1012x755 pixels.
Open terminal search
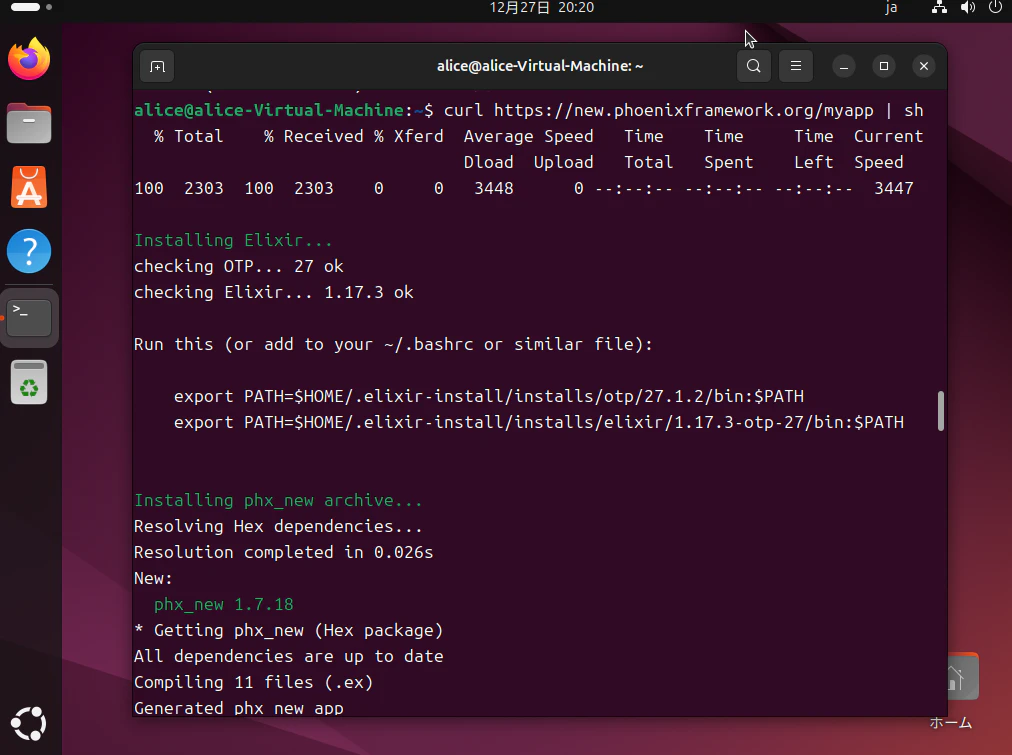[x=753, y=66]
